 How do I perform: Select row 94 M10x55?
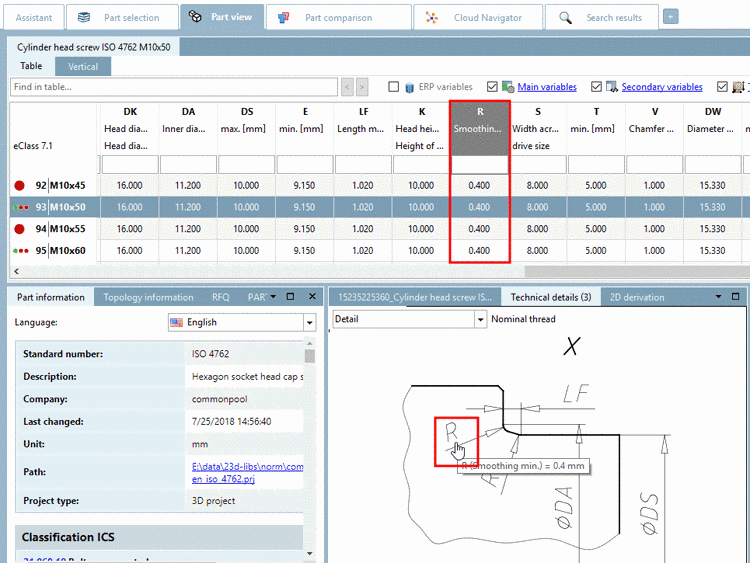click(x=375, y=229)
